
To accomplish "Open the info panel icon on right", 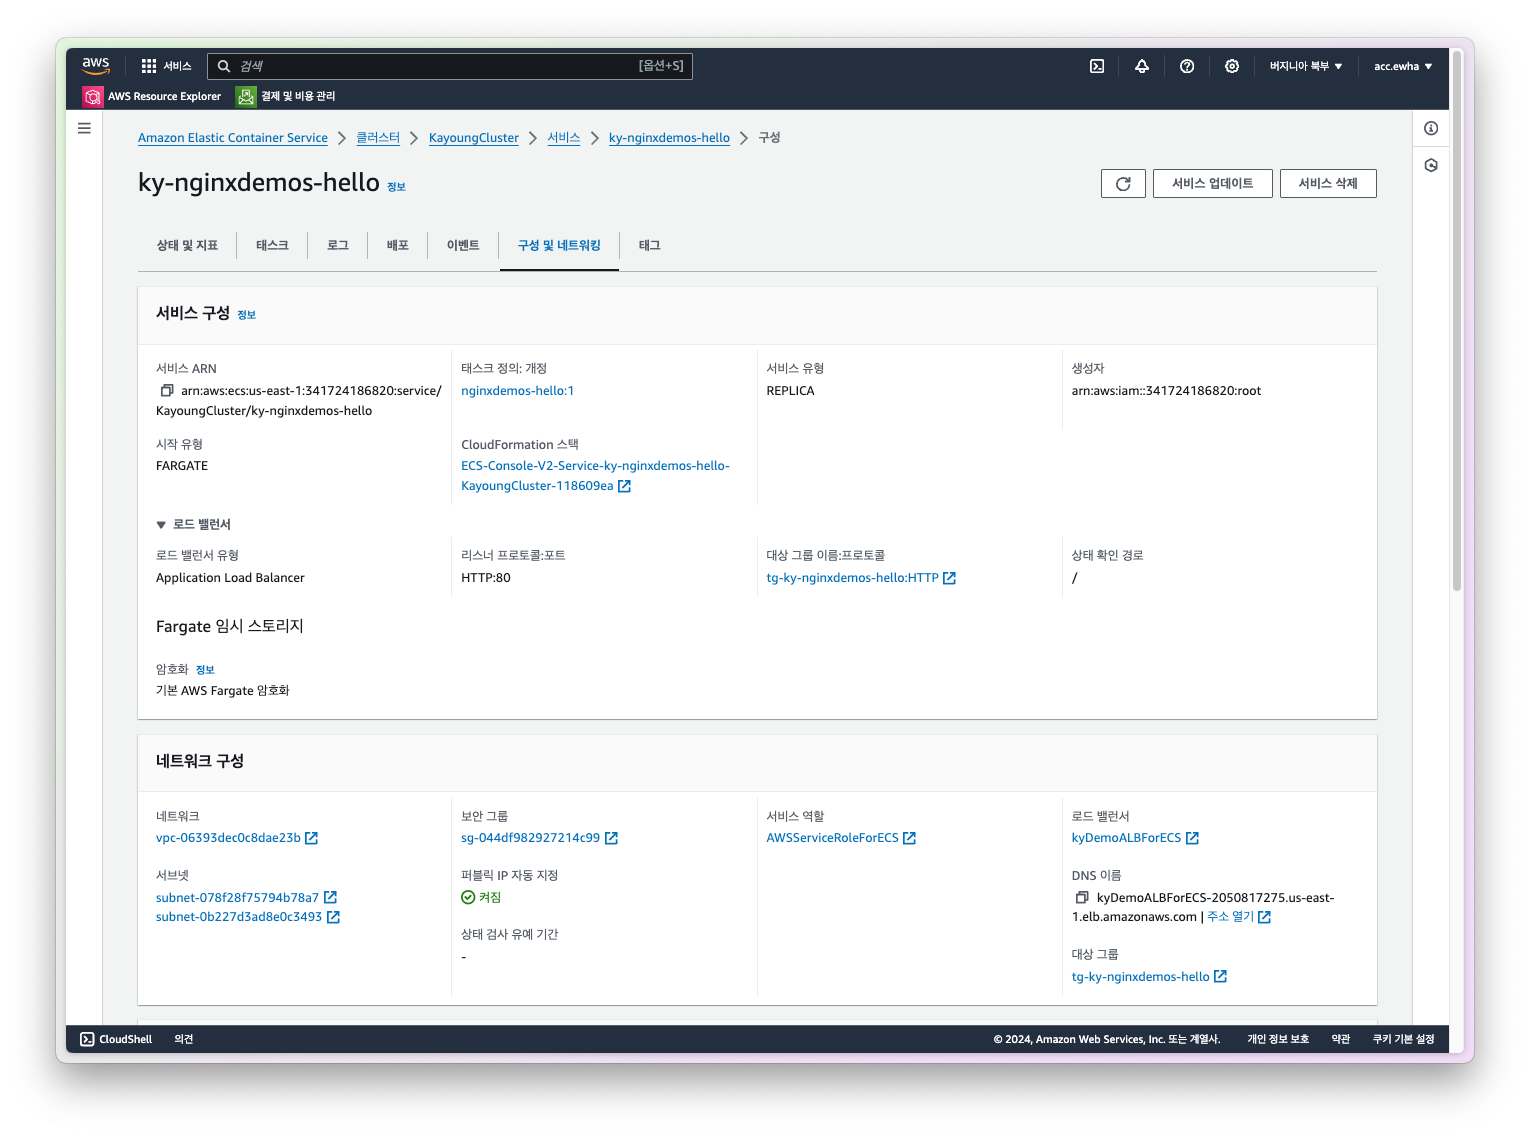I will [1431, 128].
